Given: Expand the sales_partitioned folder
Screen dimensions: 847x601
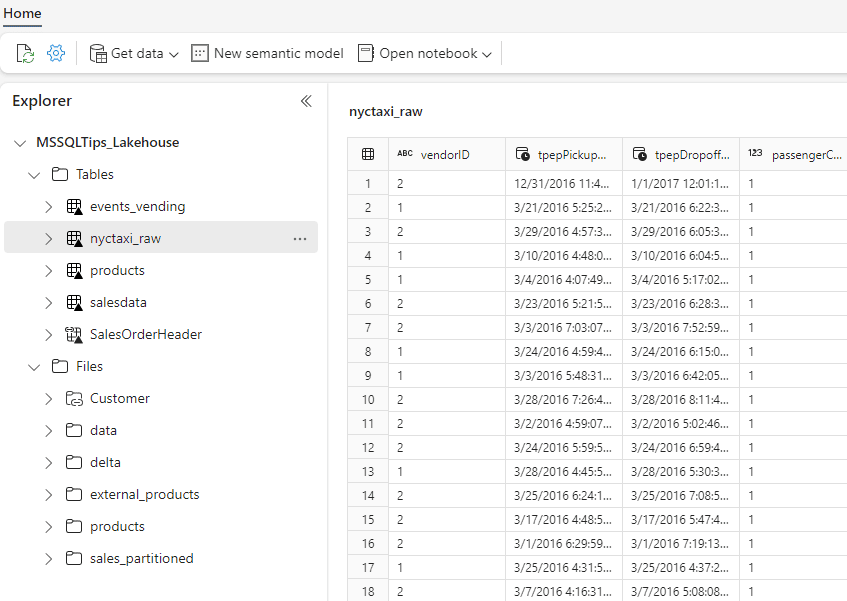Looking at the screenshot, I should click(x=48, y=559).
